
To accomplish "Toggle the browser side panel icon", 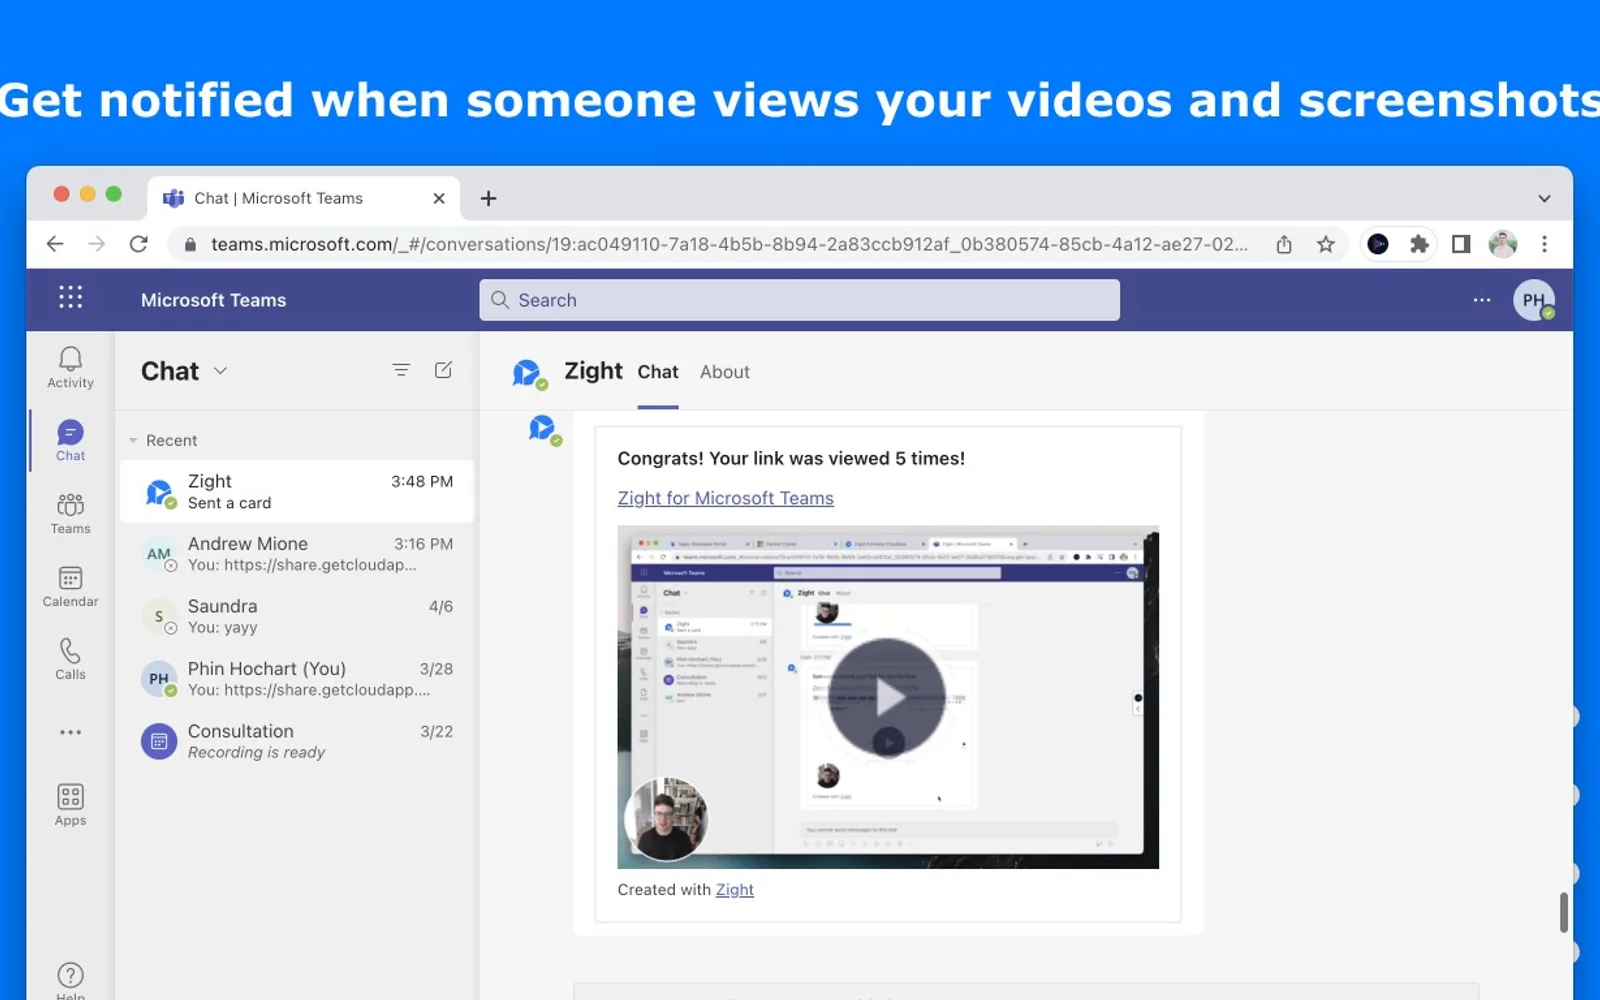I will 1460,244.
